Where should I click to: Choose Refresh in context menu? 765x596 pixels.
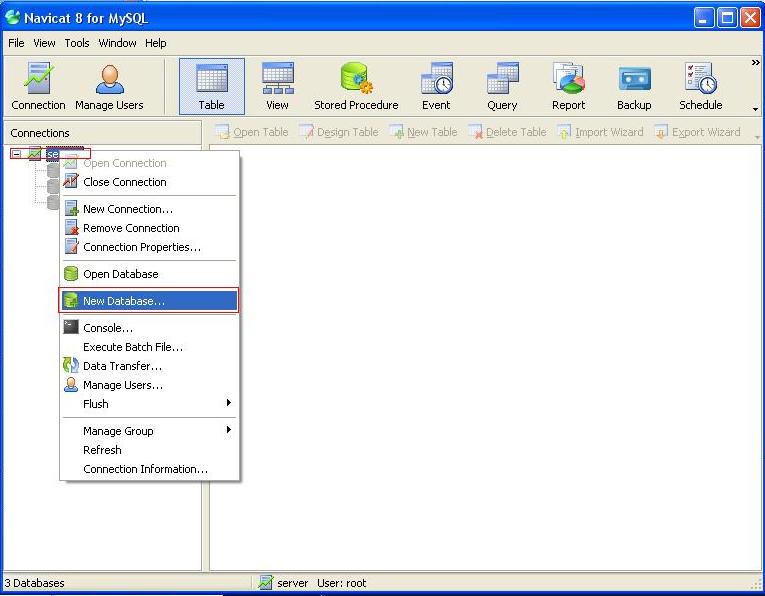pos(149,450)
